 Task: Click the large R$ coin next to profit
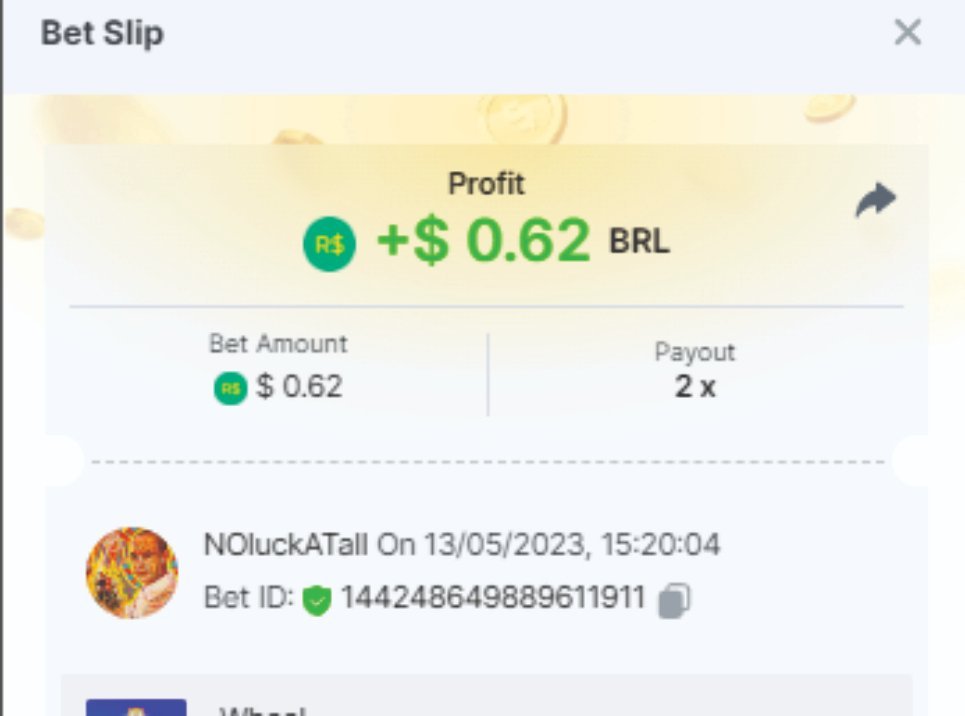coord(329,244)
